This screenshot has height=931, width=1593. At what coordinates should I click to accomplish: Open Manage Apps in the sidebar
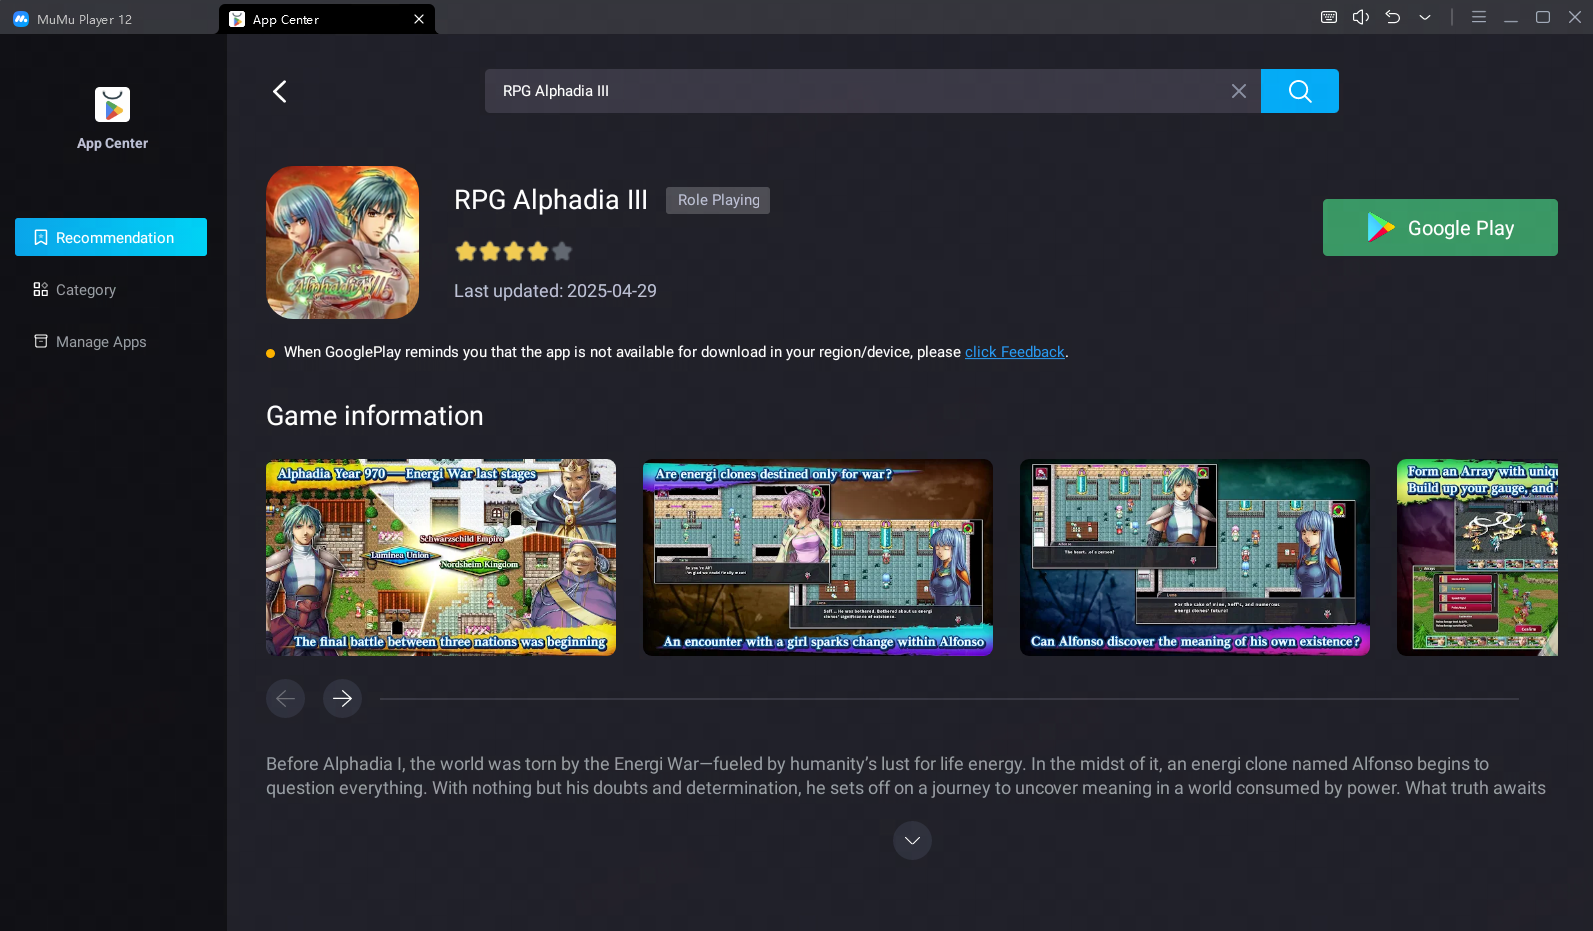(x=111, y=341)
